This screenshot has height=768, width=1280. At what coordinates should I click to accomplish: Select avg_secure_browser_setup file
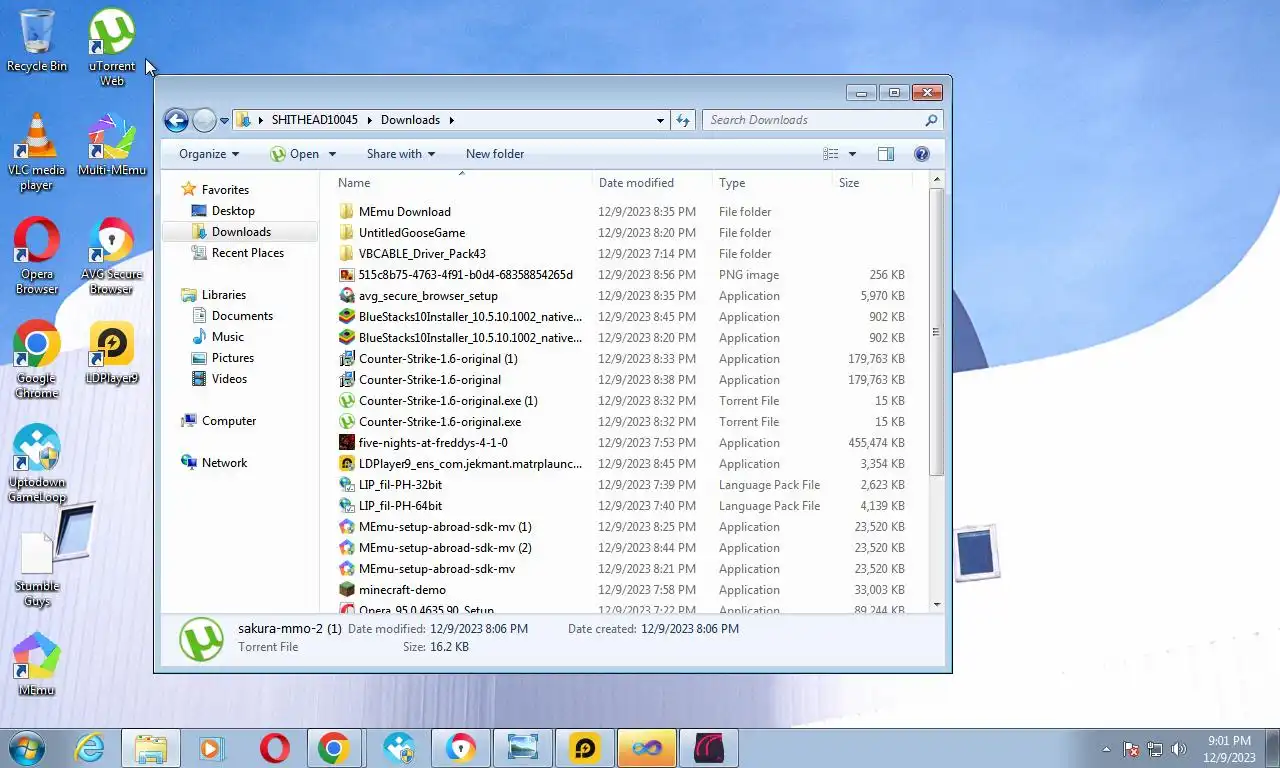point(428,296)
